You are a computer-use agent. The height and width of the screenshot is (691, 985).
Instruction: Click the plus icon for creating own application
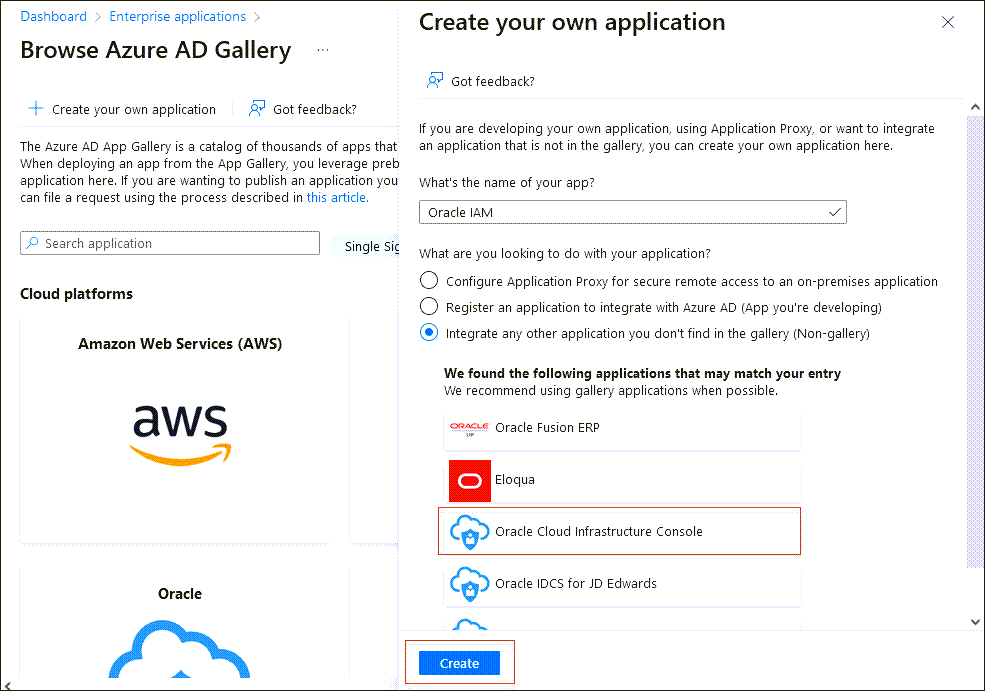pos(35,108)
